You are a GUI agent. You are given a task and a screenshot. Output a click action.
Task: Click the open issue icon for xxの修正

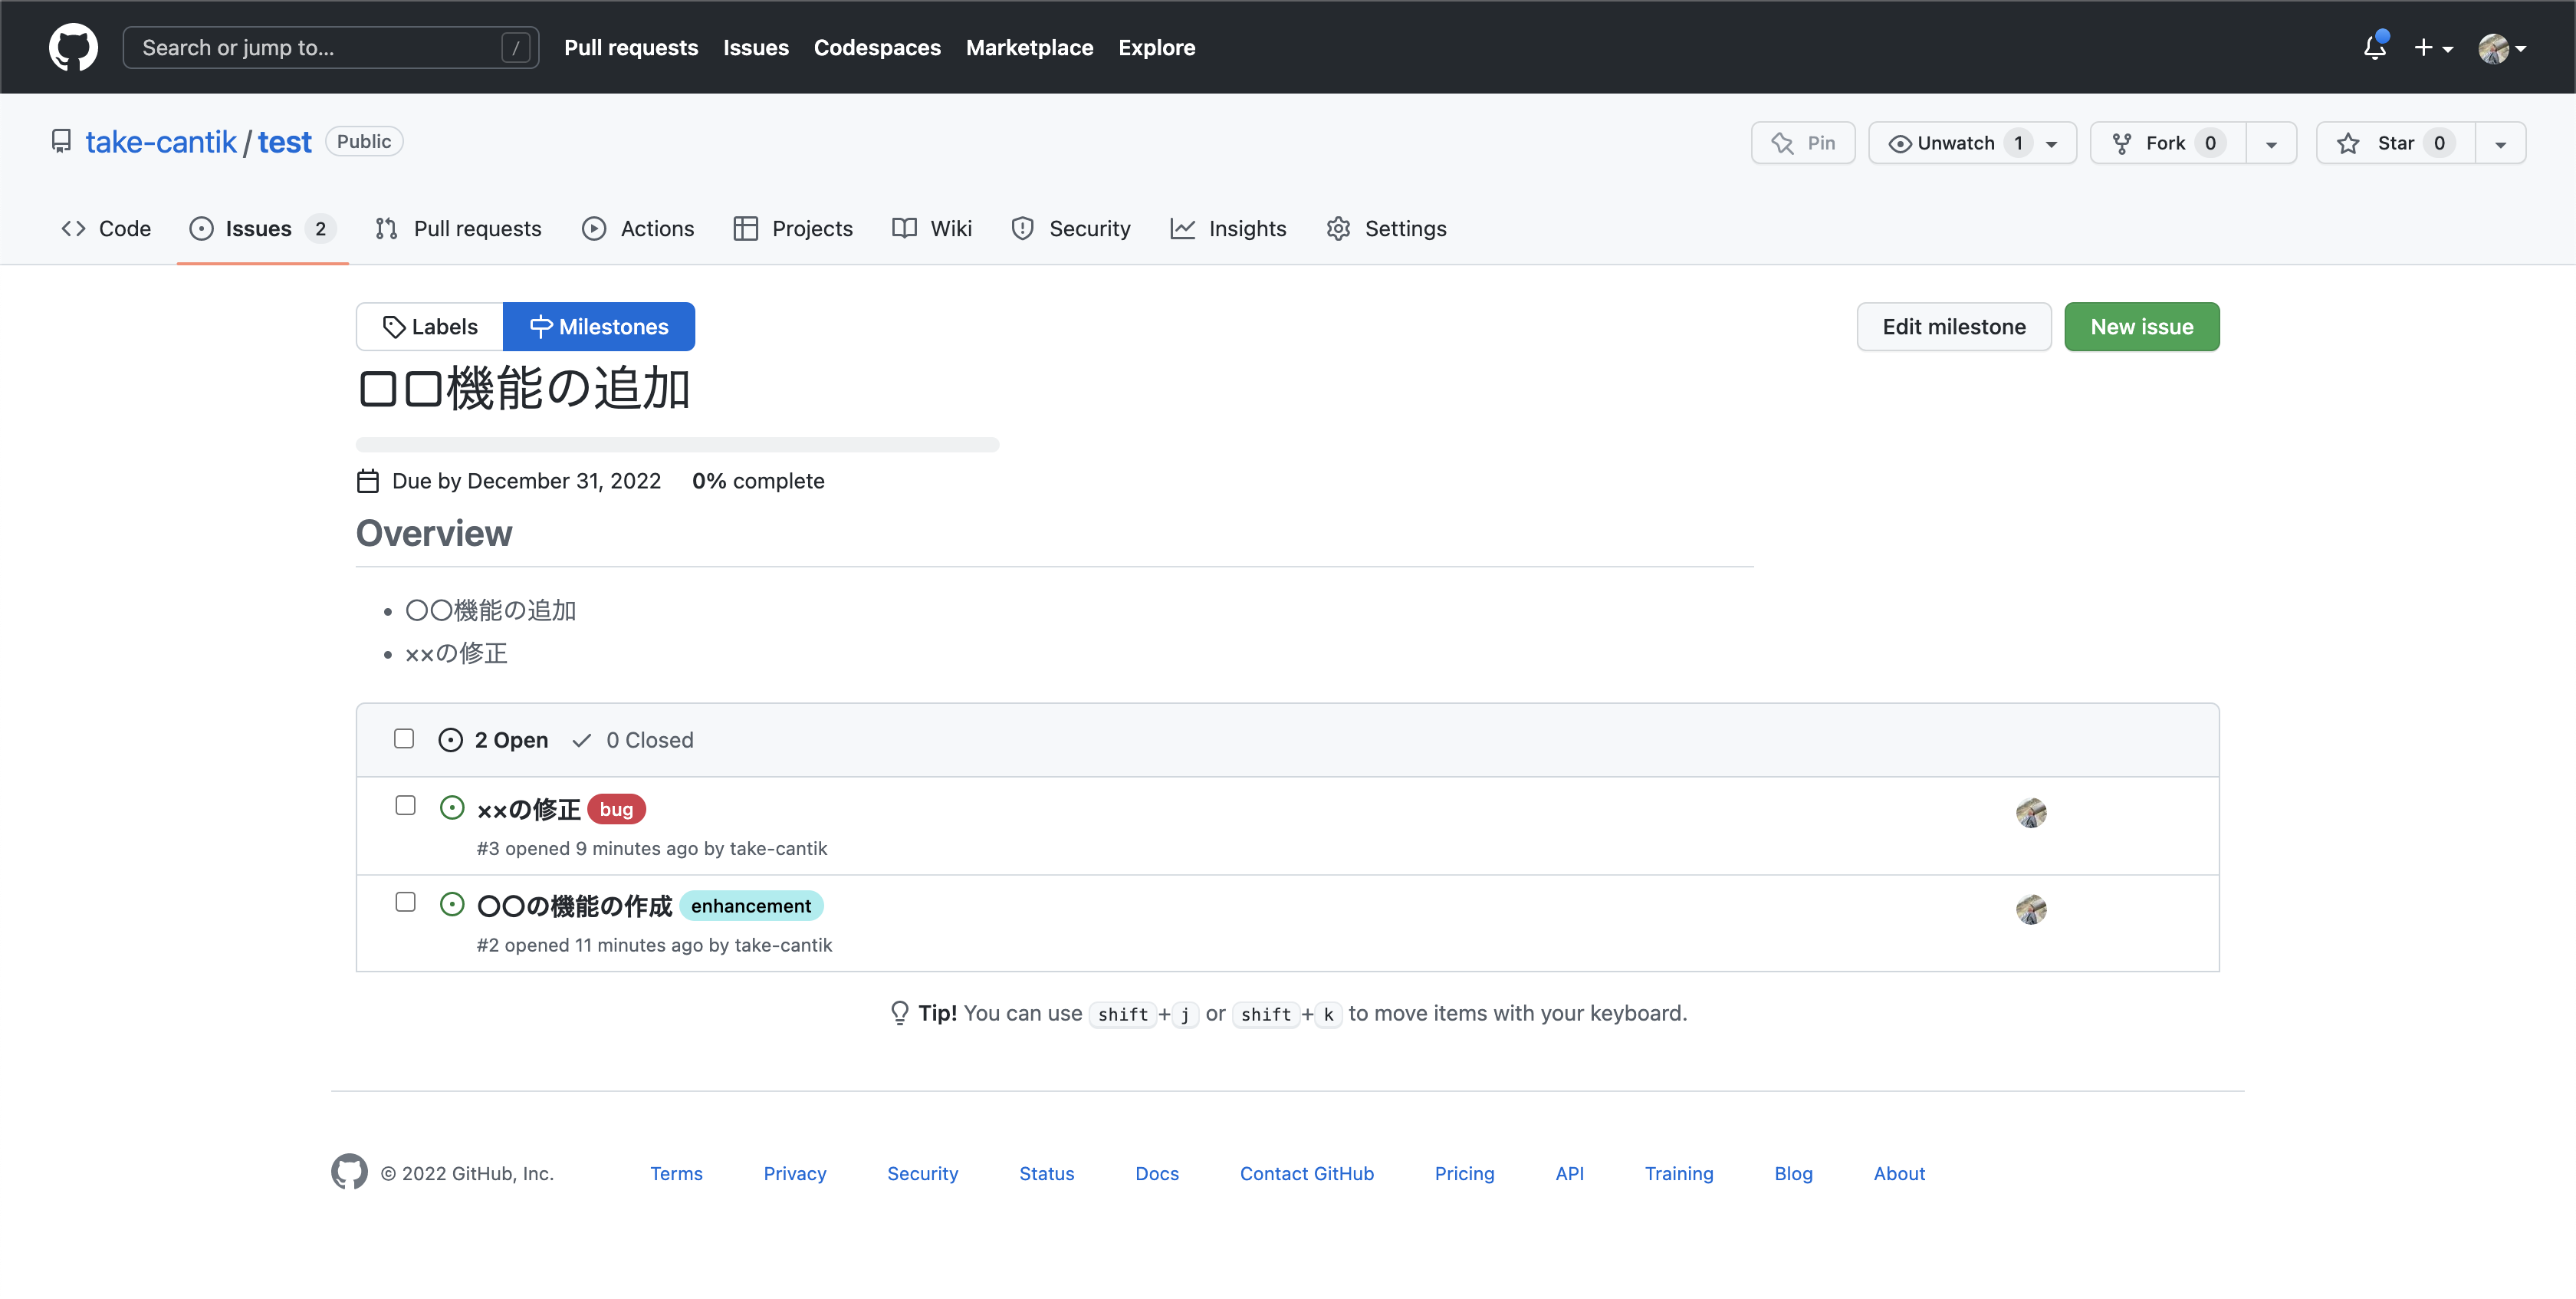tap(452, 808)
